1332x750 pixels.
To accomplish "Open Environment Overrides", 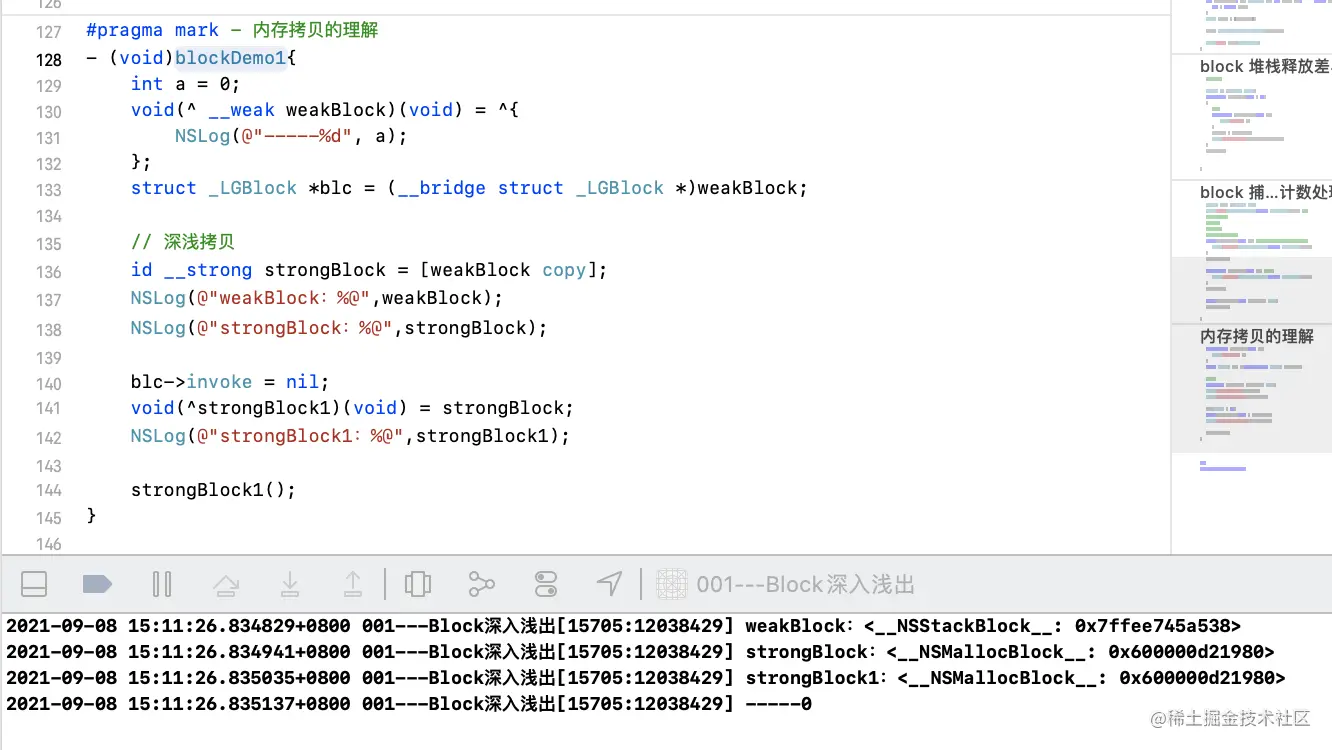I will point(546,583).
